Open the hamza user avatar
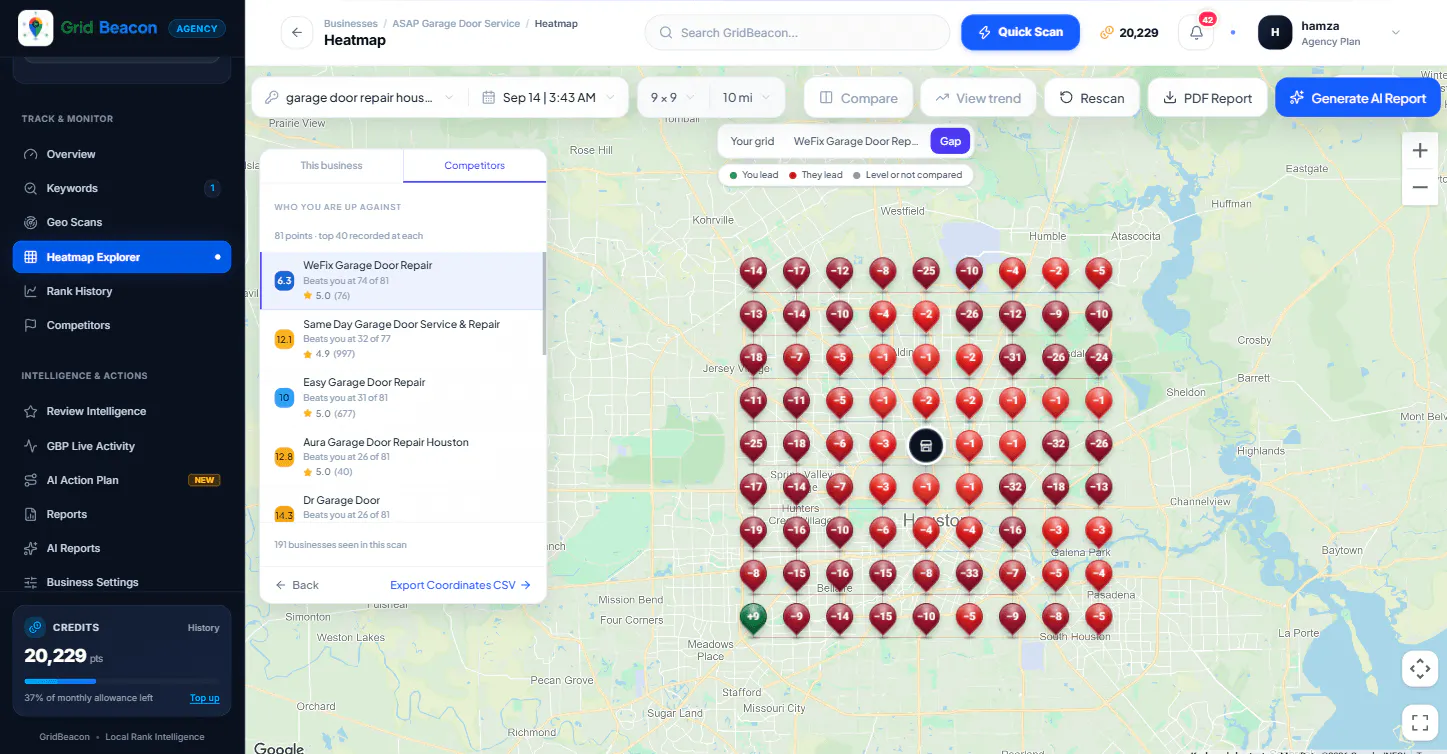 pyautogui.click(x=1275, y=32)
